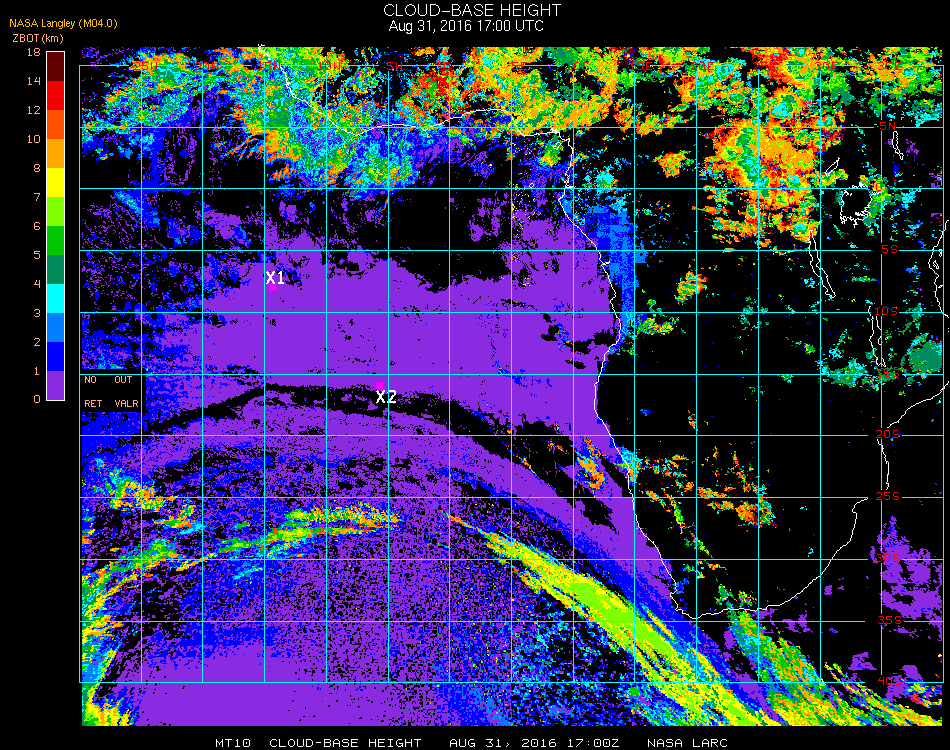950x750 pixels.
Task: Click the '1' tick label on colorbar
Action: [x=36, y=371]
